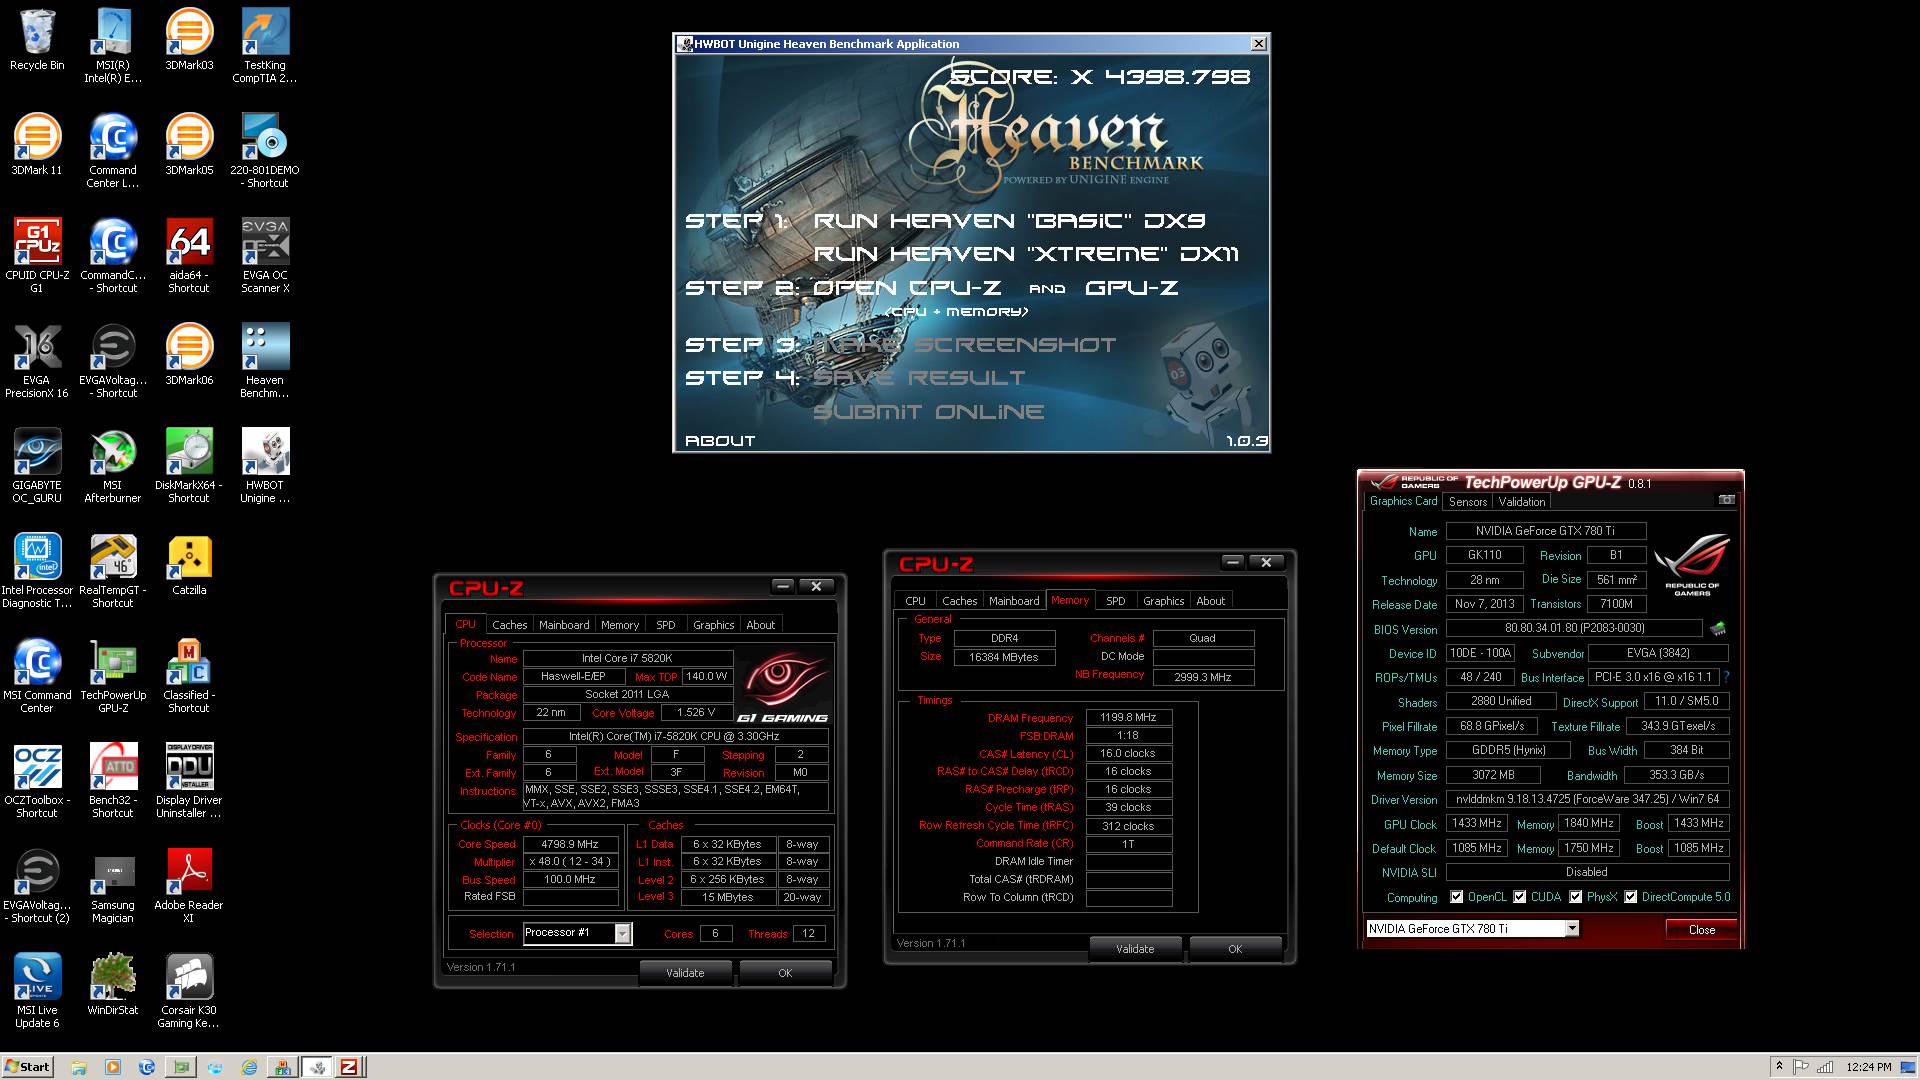Switch to the Caches tab in left CPU-Z window
The width and height of the screenshot is (1920, 1080).
pyautogui.click(x=509, y=624)
